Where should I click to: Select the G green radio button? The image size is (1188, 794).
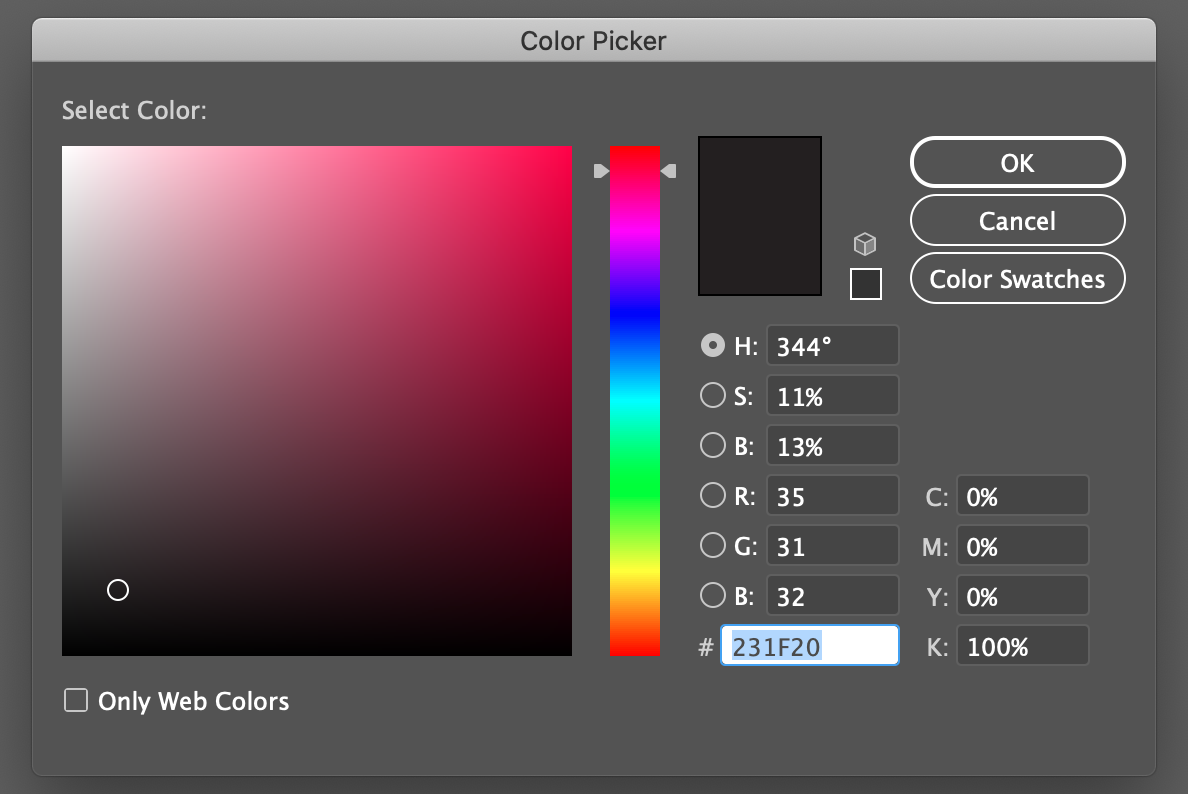point(712,546)
